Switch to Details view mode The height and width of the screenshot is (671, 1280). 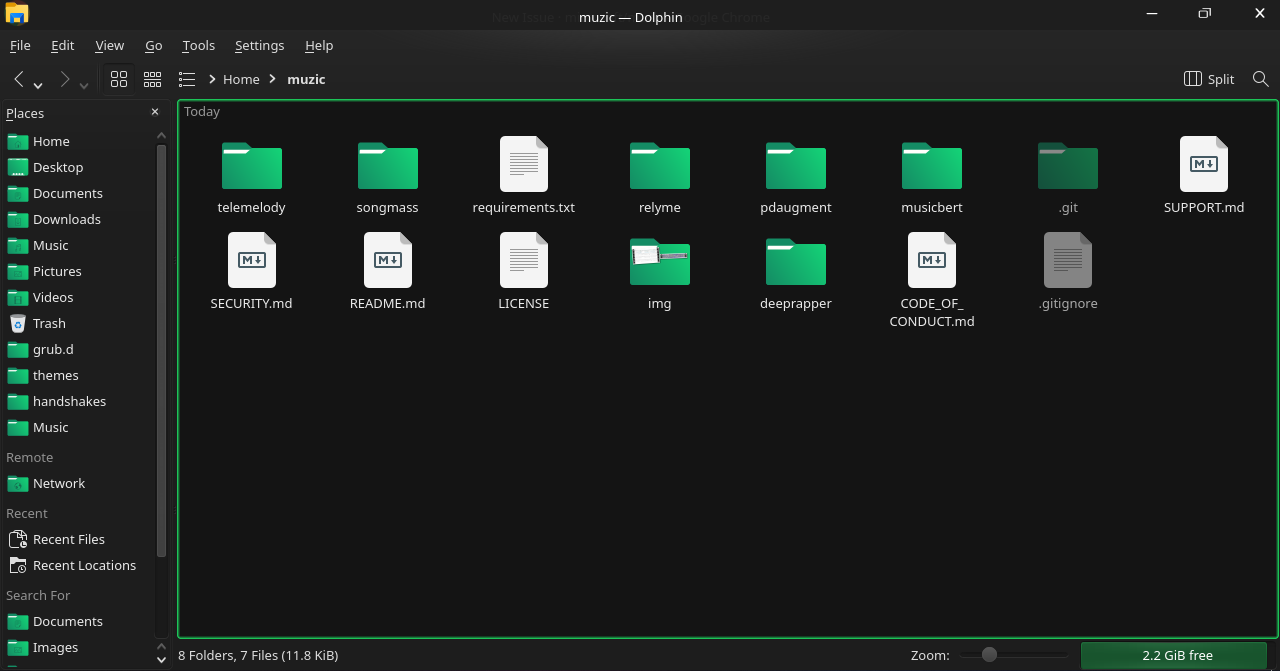[x=187, y=79]
